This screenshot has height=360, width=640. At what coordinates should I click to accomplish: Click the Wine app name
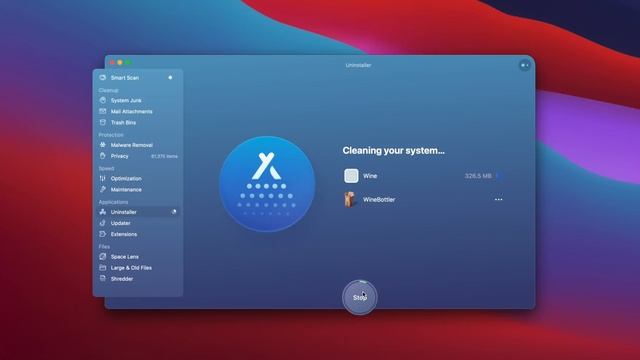[370, 176]
